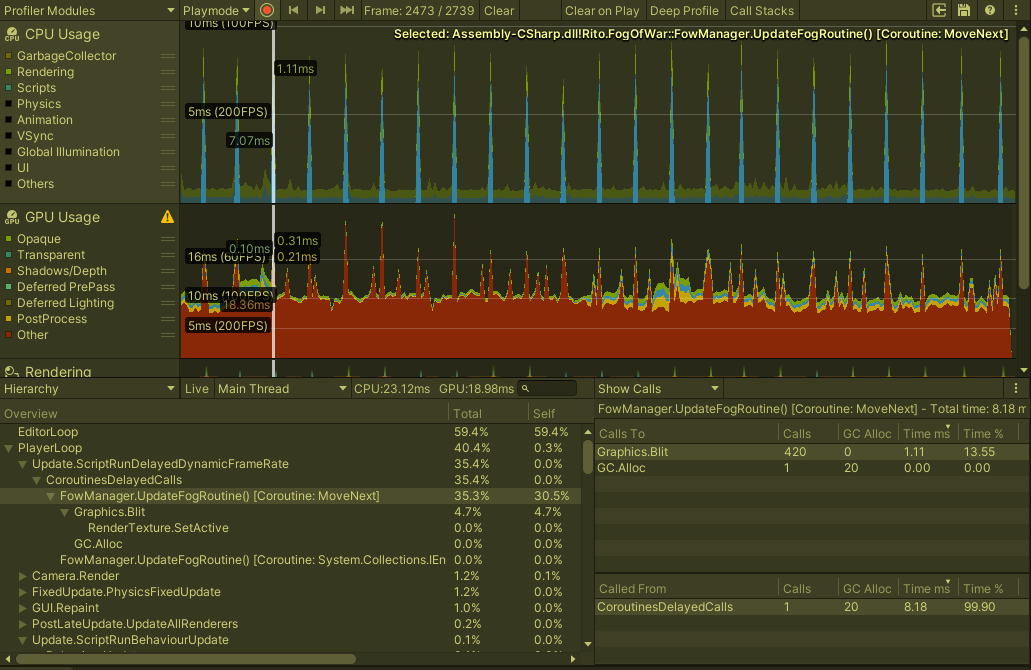Image resolution: width=1031 pixels, height=670 pixels.
Task: Open the Show Calls dropdown
Action: [659, 389]
